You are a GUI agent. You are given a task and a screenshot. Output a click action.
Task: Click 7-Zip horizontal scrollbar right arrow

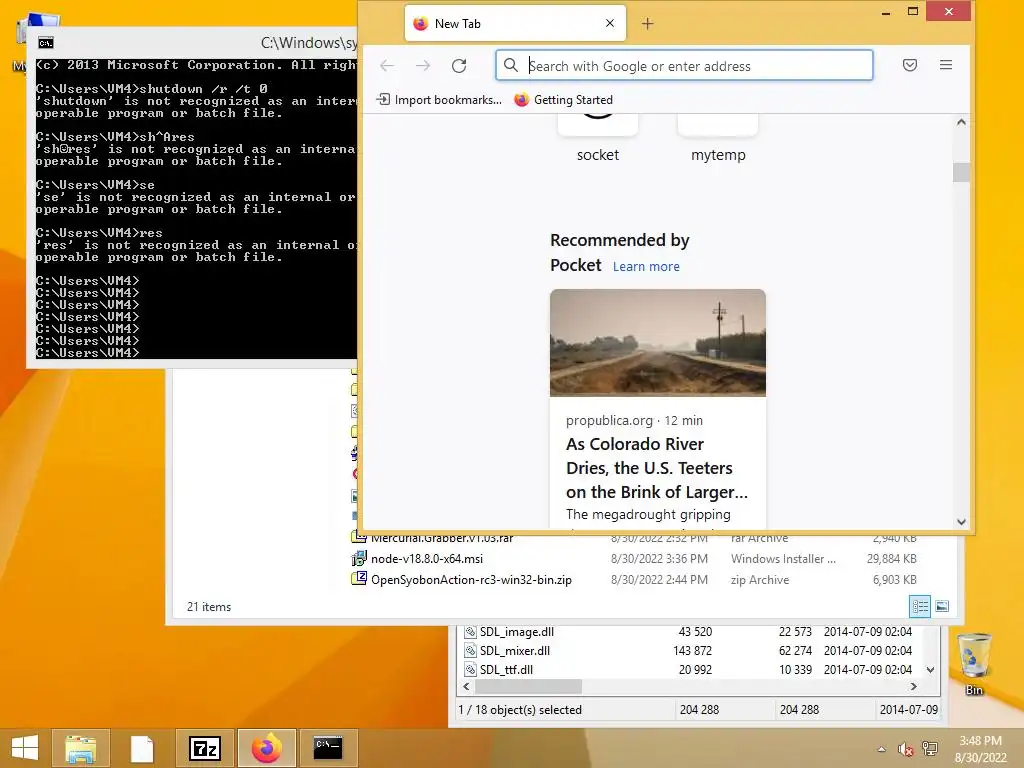click(914, 686)
